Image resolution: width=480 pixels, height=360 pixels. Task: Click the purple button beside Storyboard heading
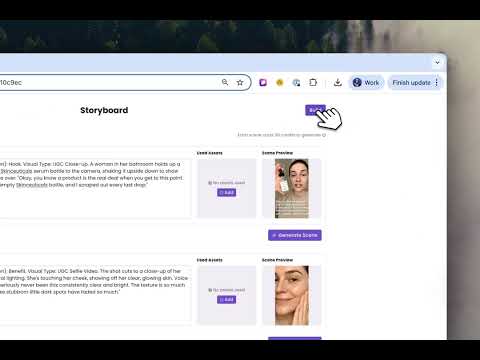315,110
